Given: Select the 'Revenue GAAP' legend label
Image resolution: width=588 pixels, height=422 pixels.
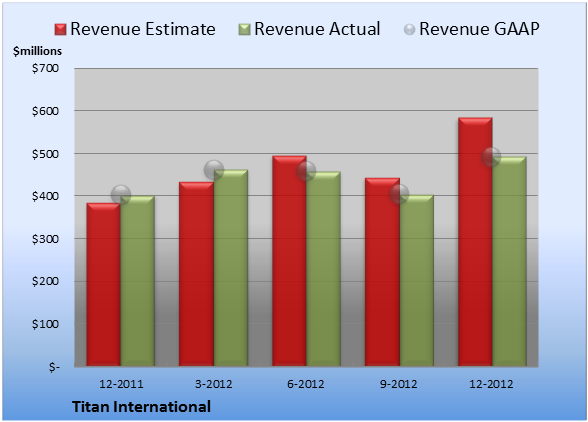Looking at the screenshot, I should (x=479, y=29).
